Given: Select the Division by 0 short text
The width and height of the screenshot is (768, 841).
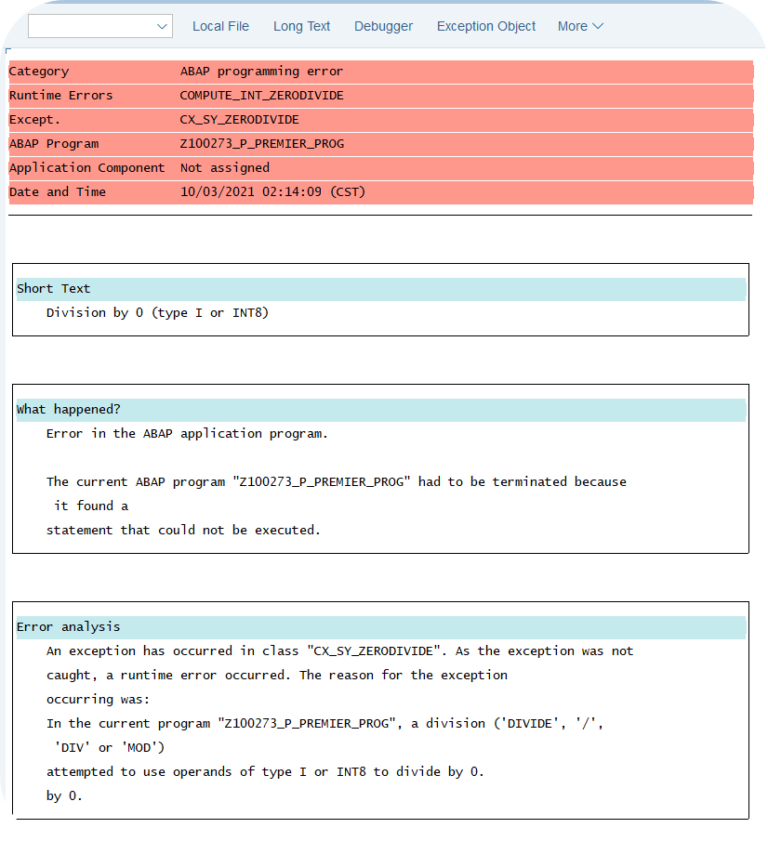Looking at the screenshot, I should [x=155, y=312].
